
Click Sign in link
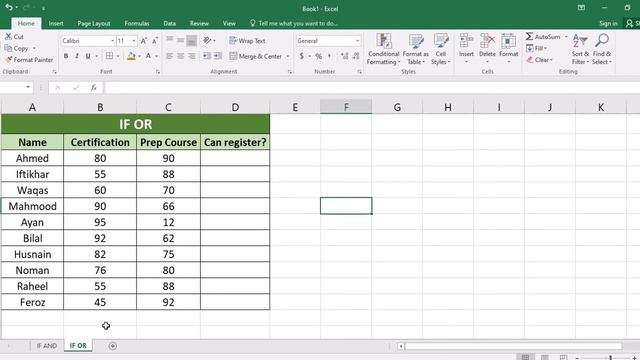point(608,23)
